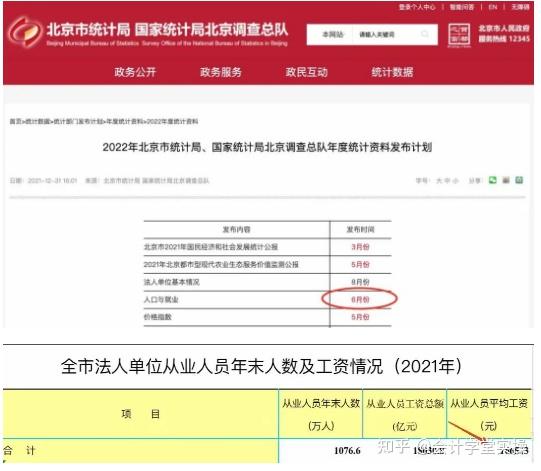541x471 pixels.
Task: Click the 无障碍 accessibility link
Action: coord(520,7)
